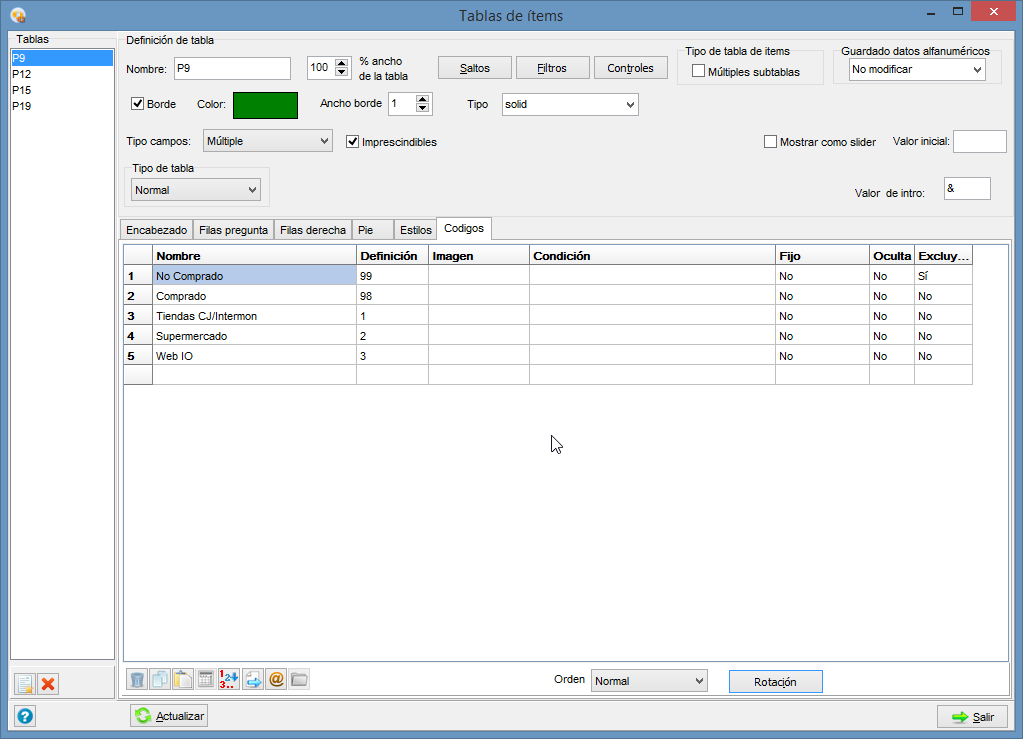
Task: Open the Filas derecha tab
Action: [x=313, y=230]
